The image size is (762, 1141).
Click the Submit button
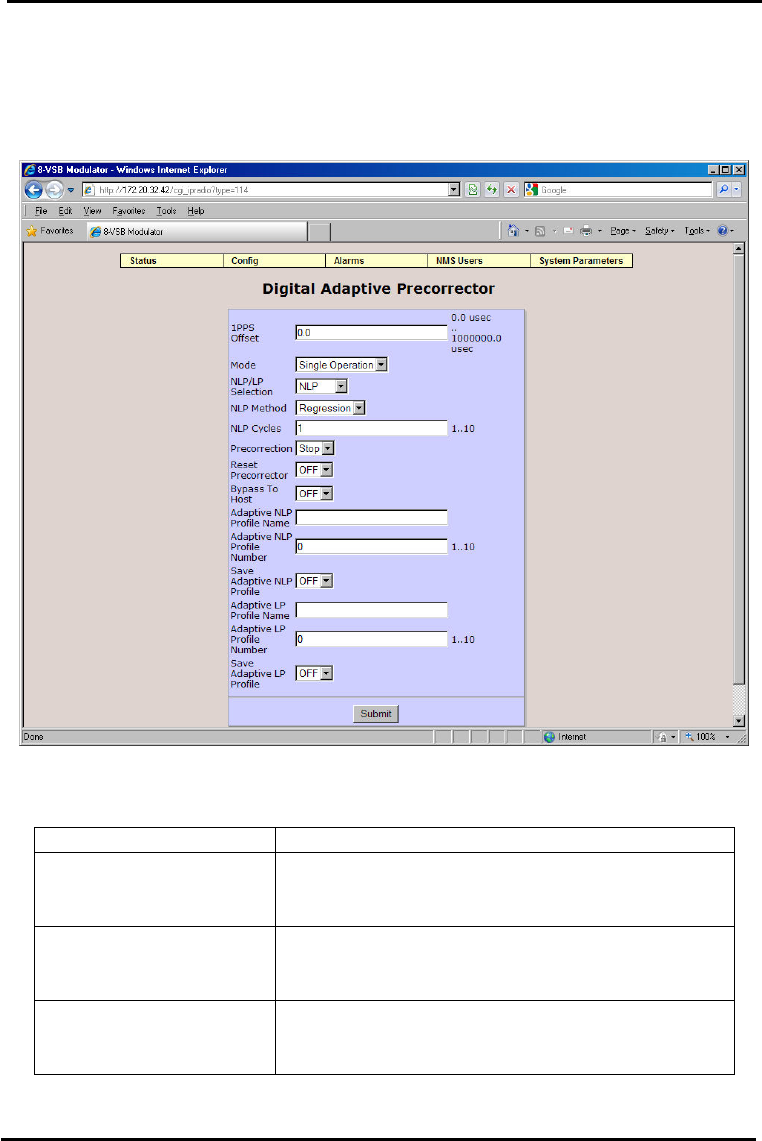[x=376, y=714]
